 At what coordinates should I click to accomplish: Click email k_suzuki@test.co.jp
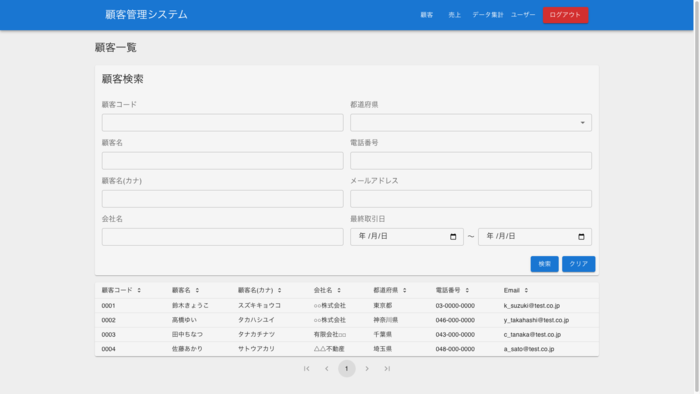tap(532, 306)
